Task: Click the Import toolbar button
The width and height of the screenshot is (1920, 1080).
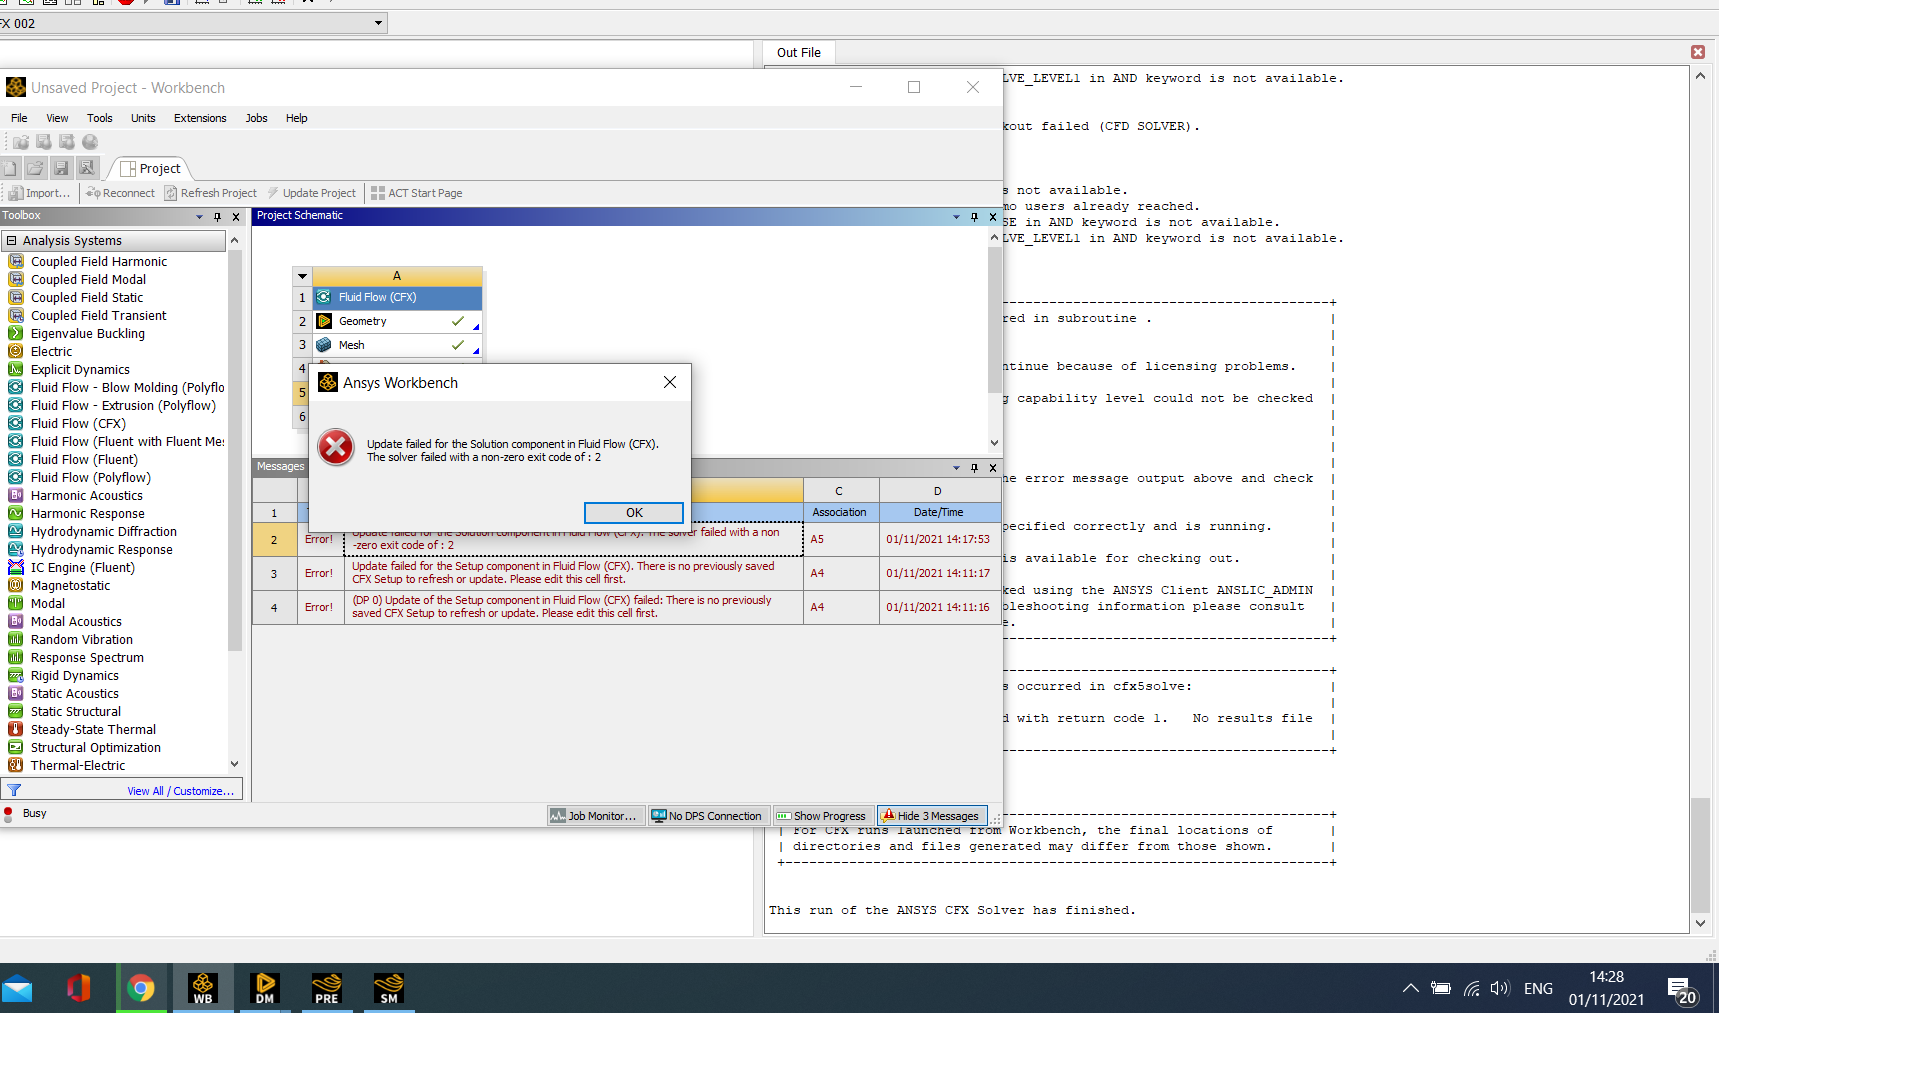Action: (x=39, y=193)
